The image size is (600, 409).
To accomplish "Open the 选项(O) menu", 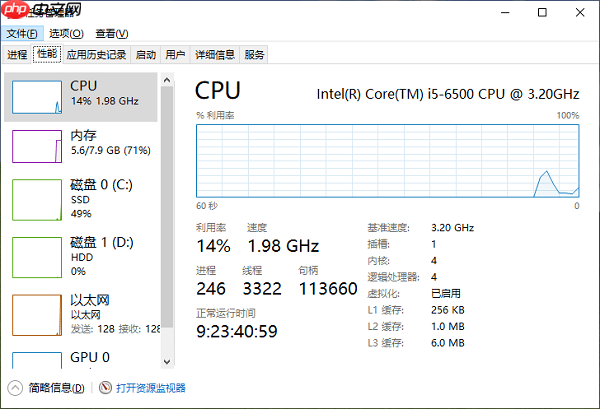I will pyautogui.click(x=66, y=34).
